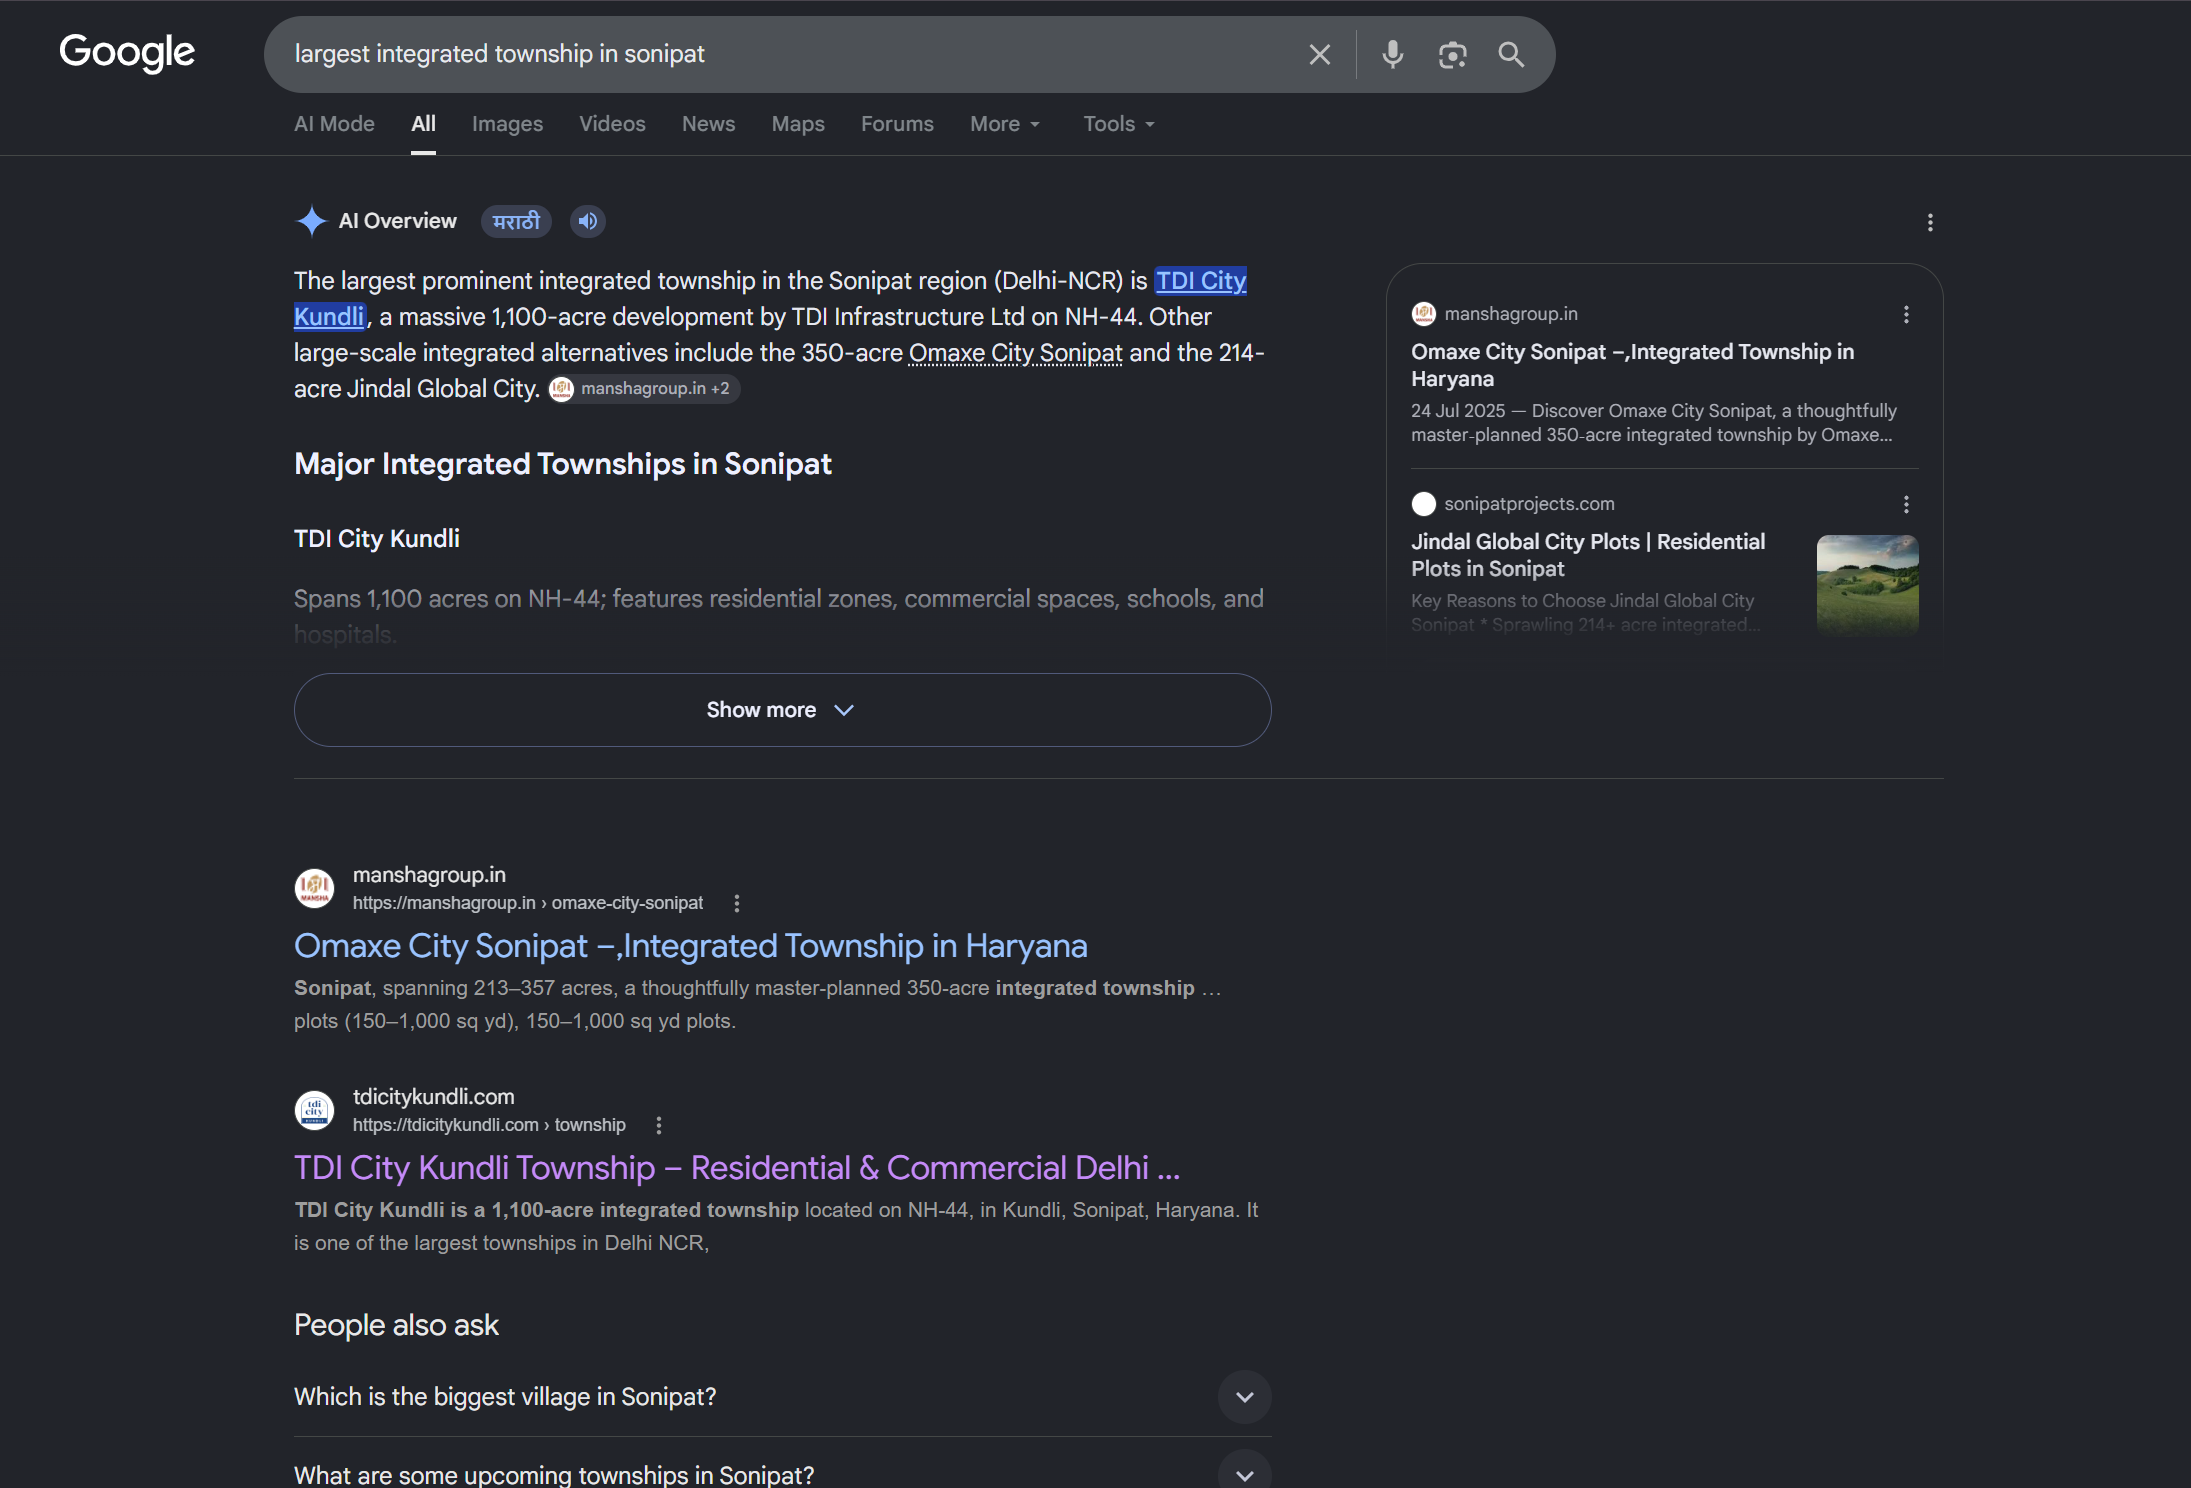This screenshot has height=1488, width=2191.
Task: Click the sonipatprojects.com favicon in source card
Action: 1423,504
